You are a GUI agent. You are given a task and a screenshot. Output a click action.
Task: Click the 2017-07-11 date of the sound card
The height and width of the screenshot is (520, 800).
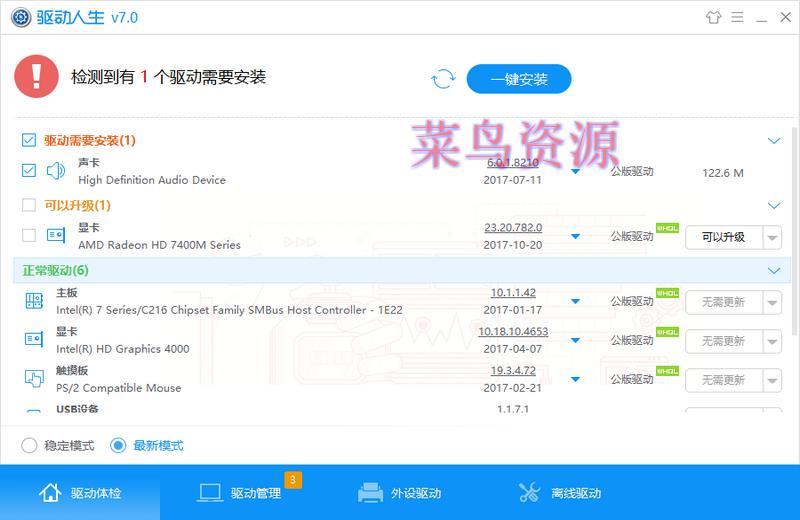click(x=513, y=180)
